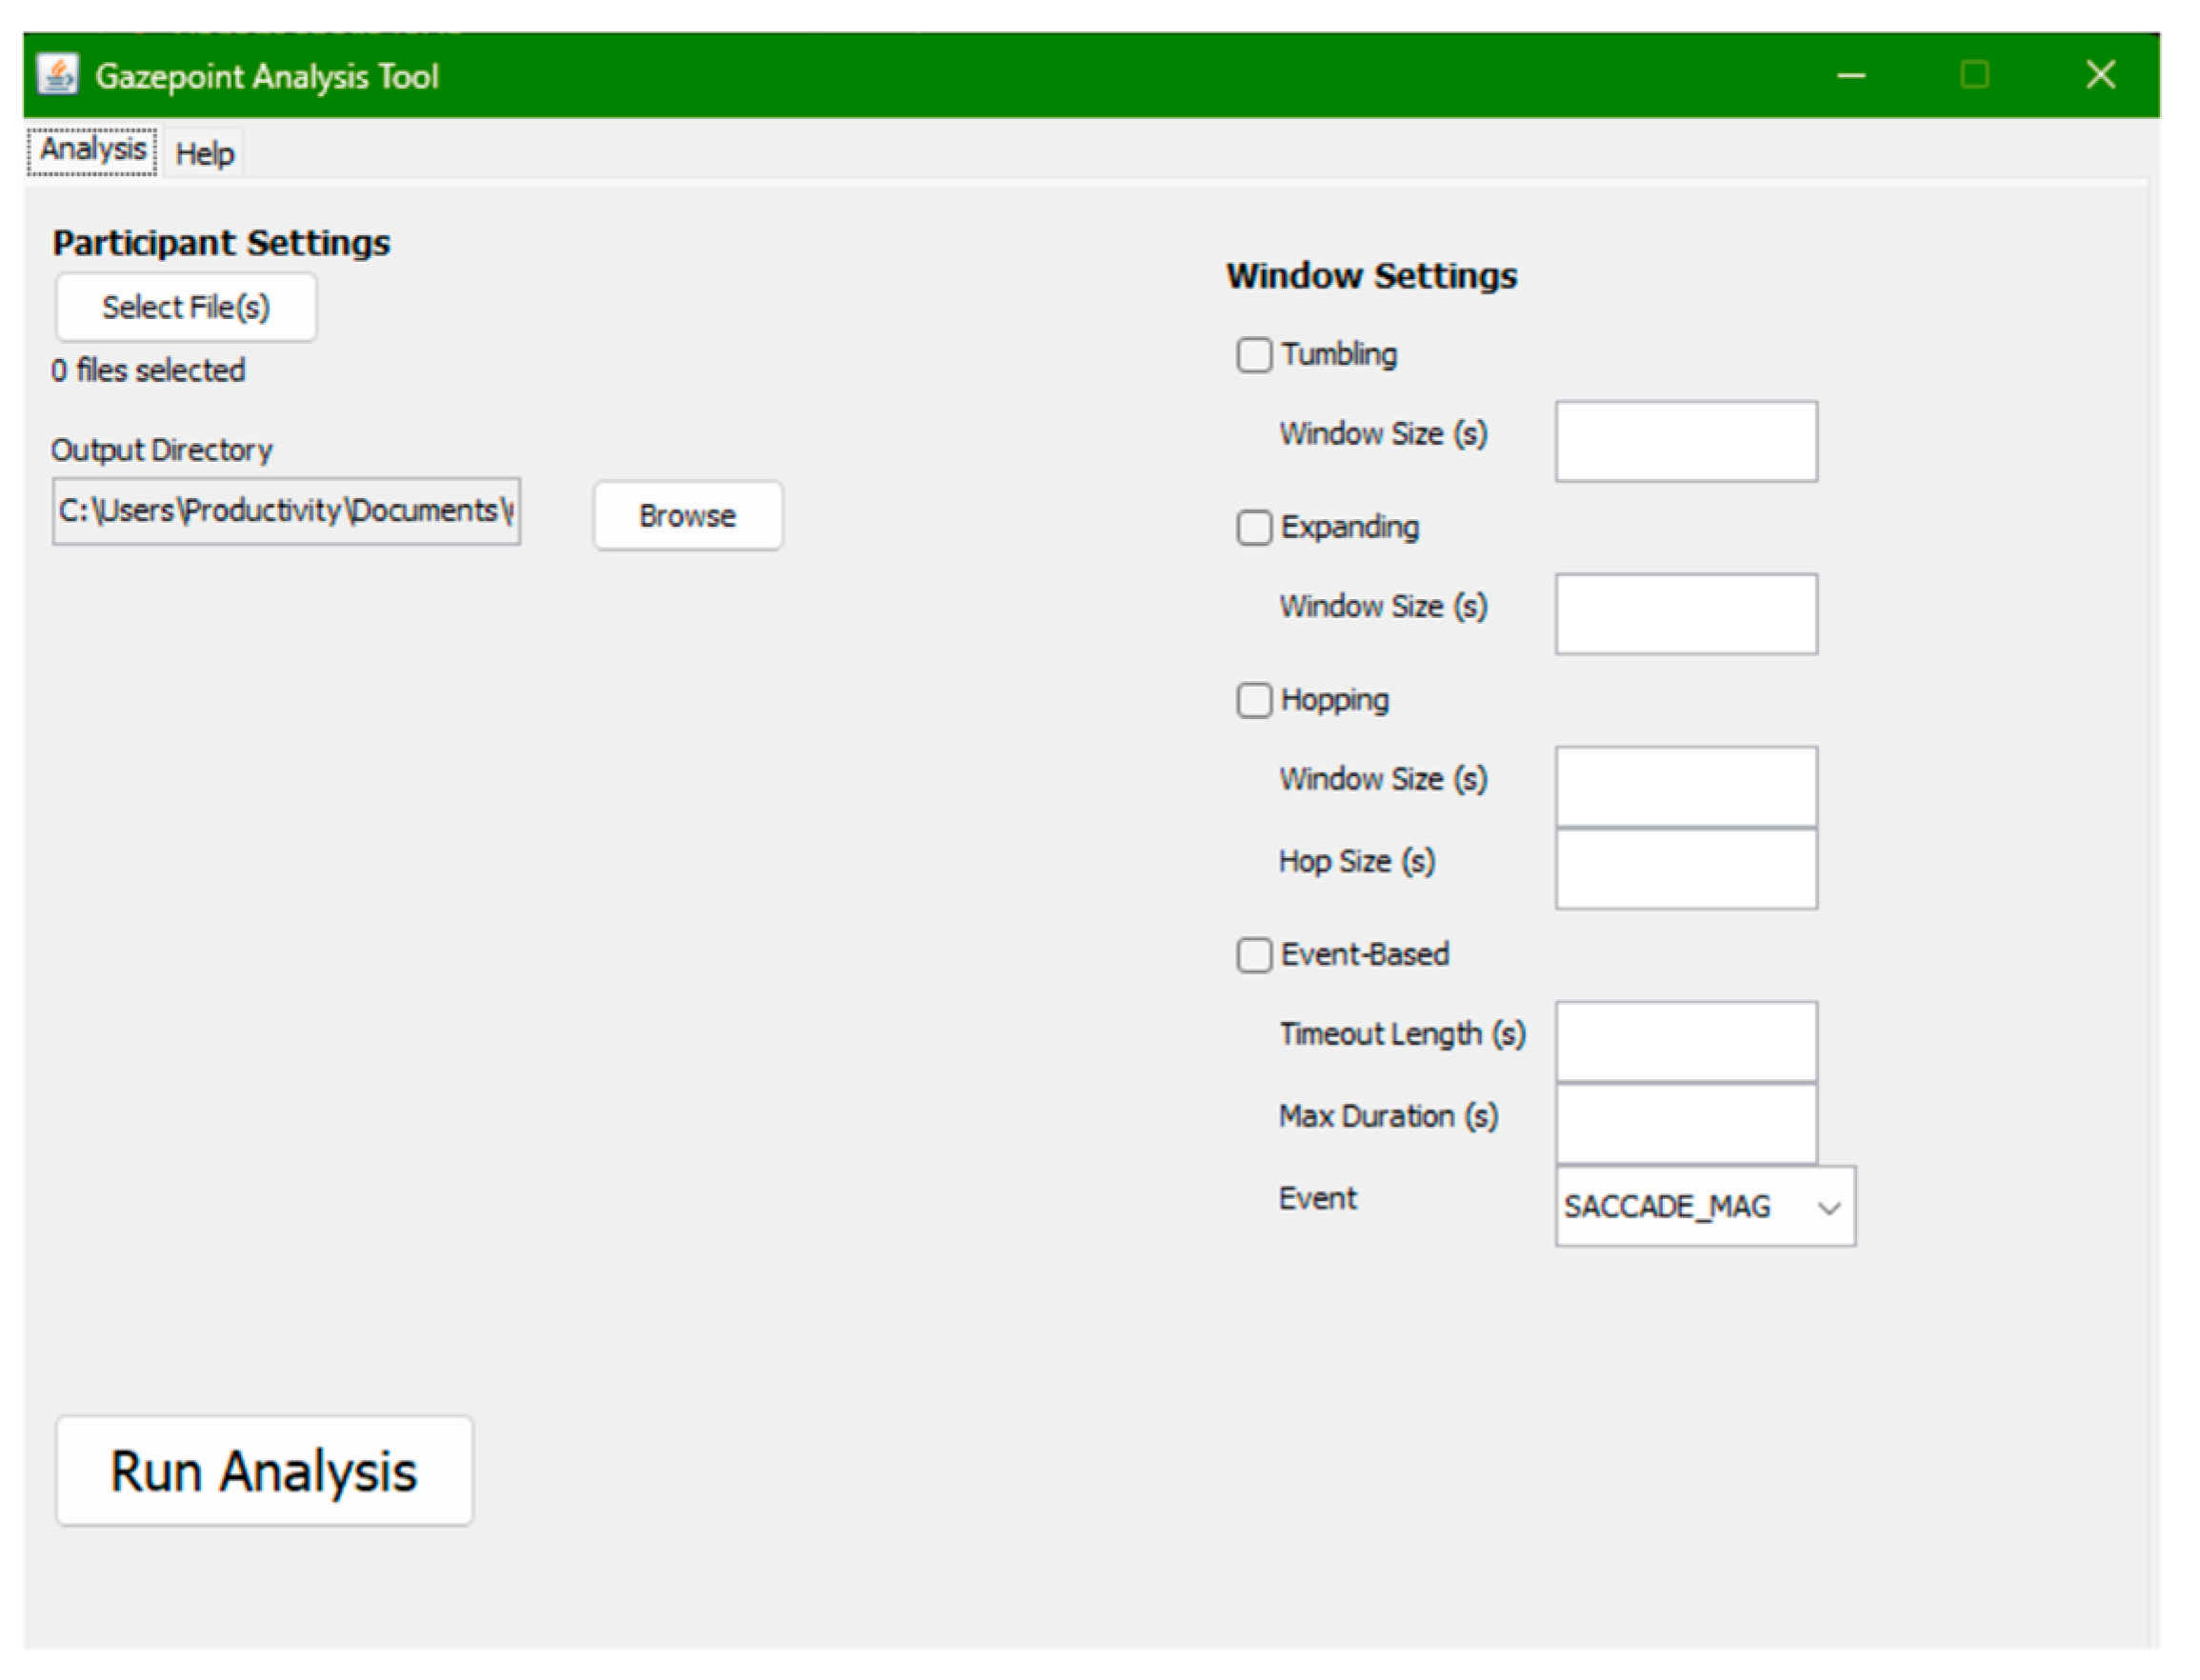Click the Tumbling Window Size field
This screenshot has width=2200, height=1680.
coord(1686,442)
